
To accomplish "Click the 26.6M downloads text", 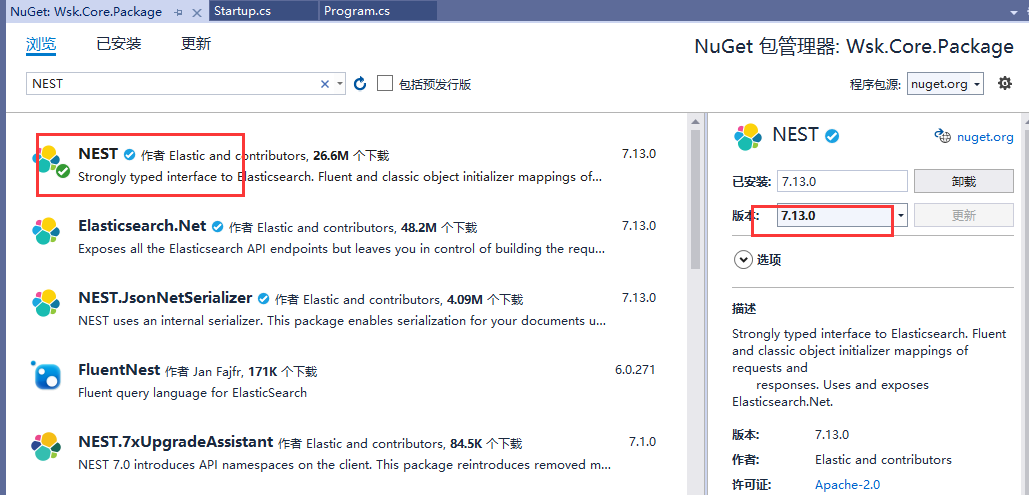I will coord(351,156).
